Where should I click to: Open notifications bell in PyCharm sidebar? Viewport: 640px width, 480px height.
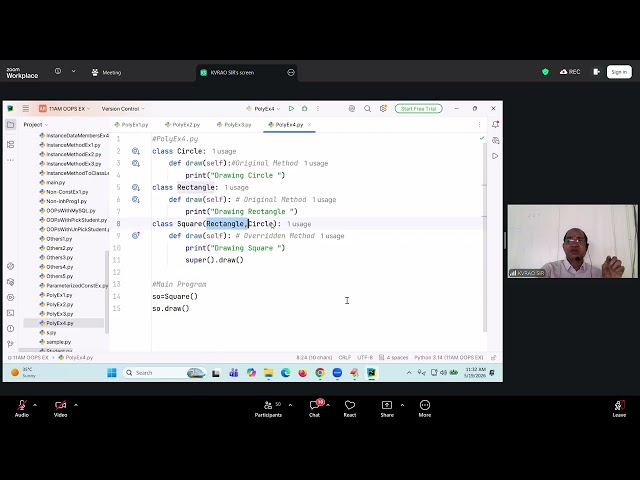pyautogui.click(x=495, y=124)
